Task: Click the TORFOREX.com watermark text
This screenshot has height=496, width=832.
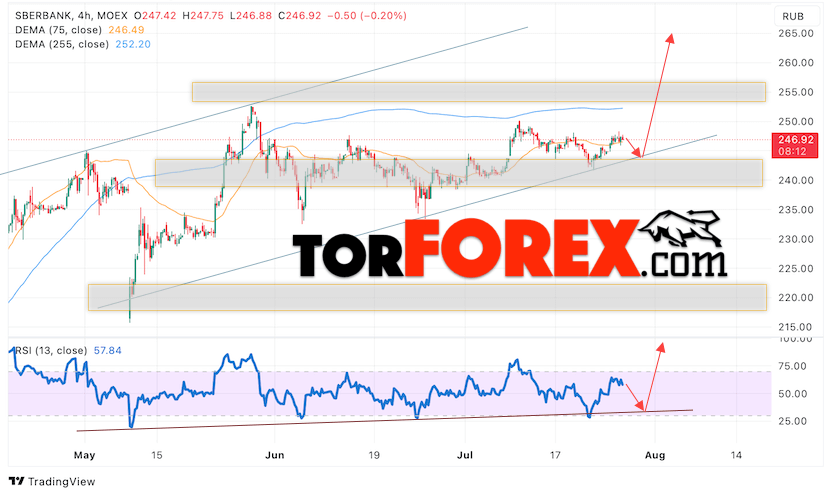Action: tap(509, 248)
